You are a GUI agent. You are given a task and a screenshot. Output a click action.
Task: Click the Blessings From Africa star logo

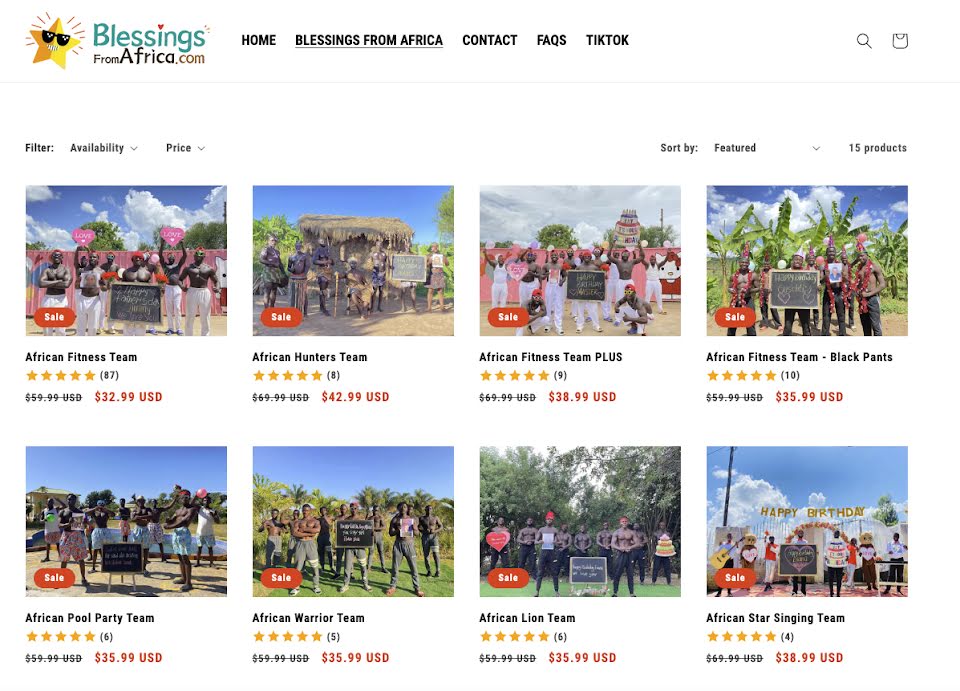pos(118,41)
